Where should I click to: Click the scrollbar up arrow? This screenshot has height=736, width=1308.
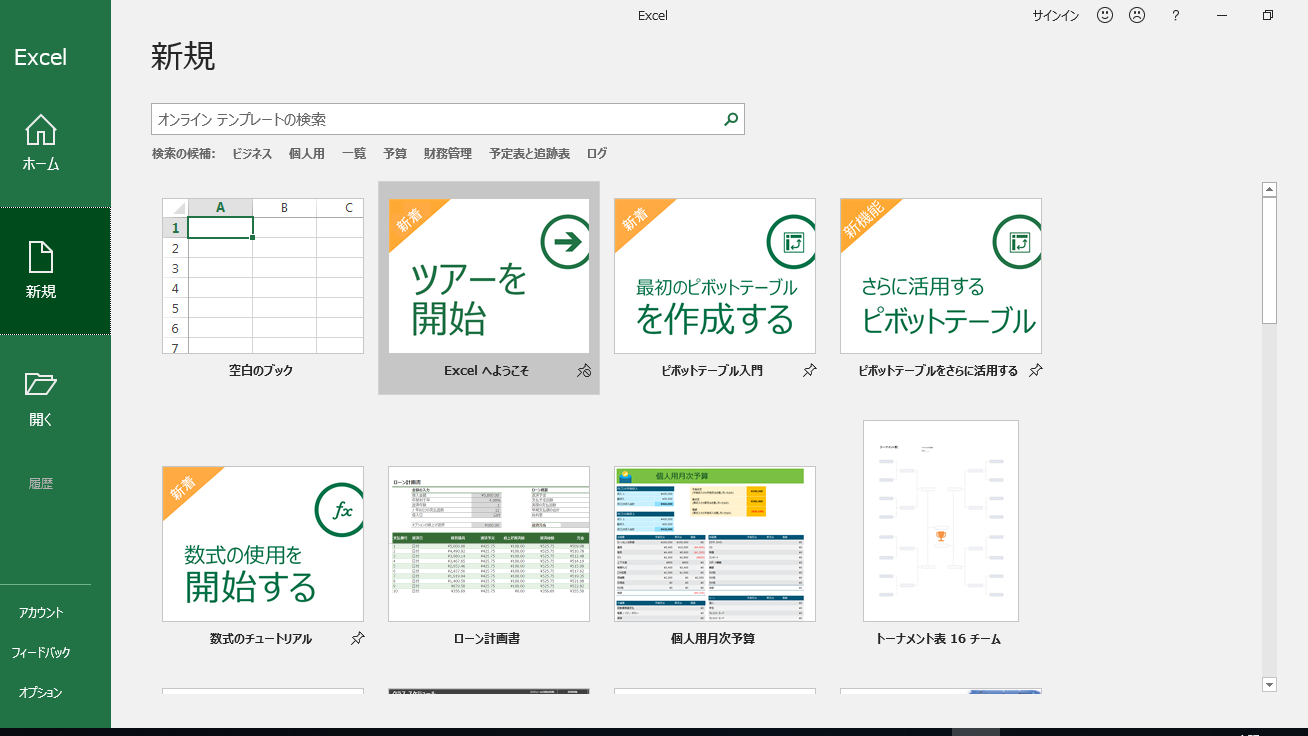point(1270,189)
